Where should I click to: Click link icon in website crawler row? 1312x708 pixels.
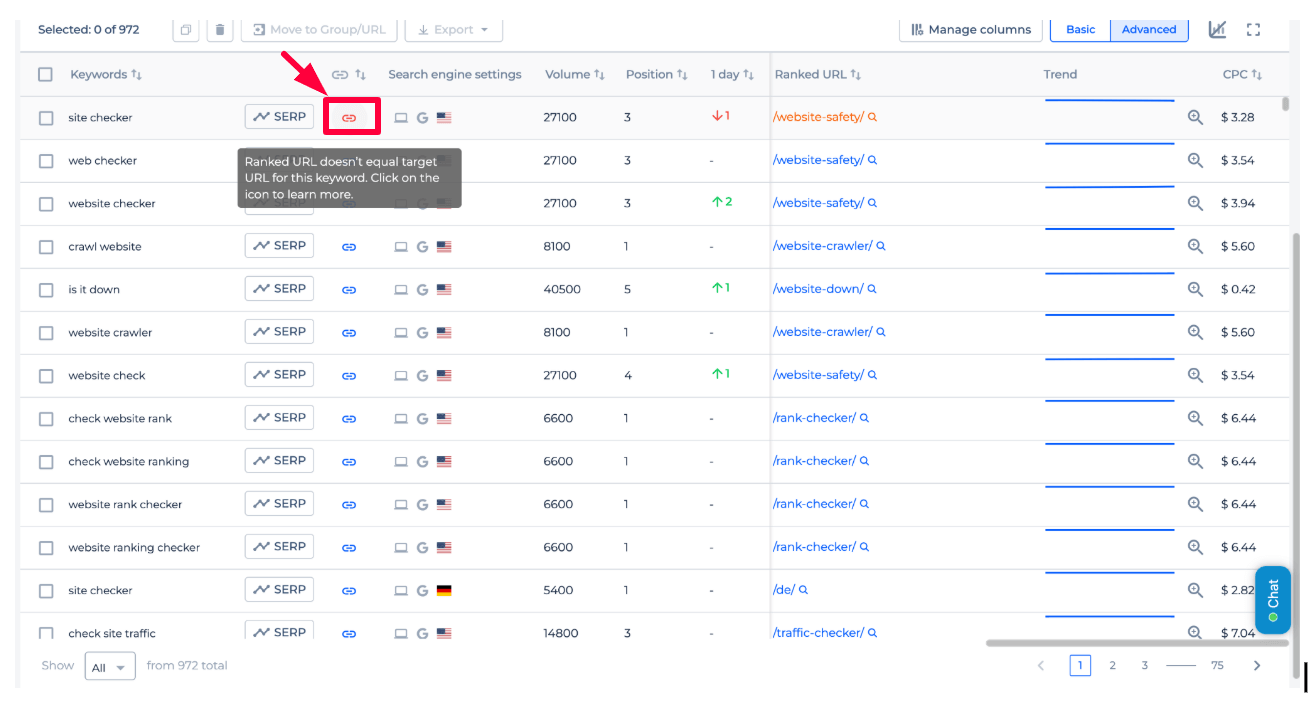point(349,333)
